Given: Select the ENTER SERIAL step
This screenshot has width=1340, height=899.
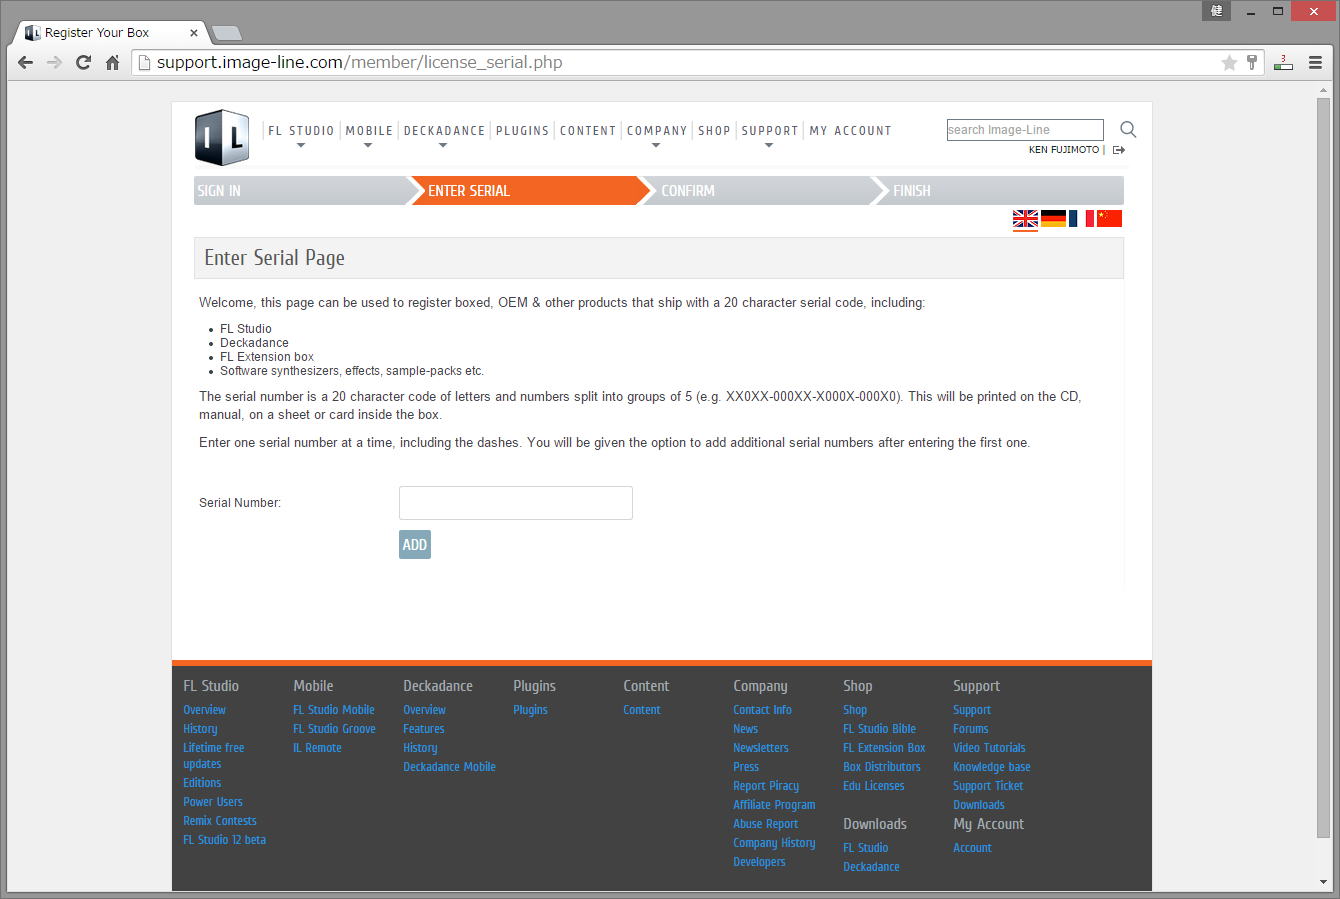Looking at the screenshot, I should [x=531, y=191].
